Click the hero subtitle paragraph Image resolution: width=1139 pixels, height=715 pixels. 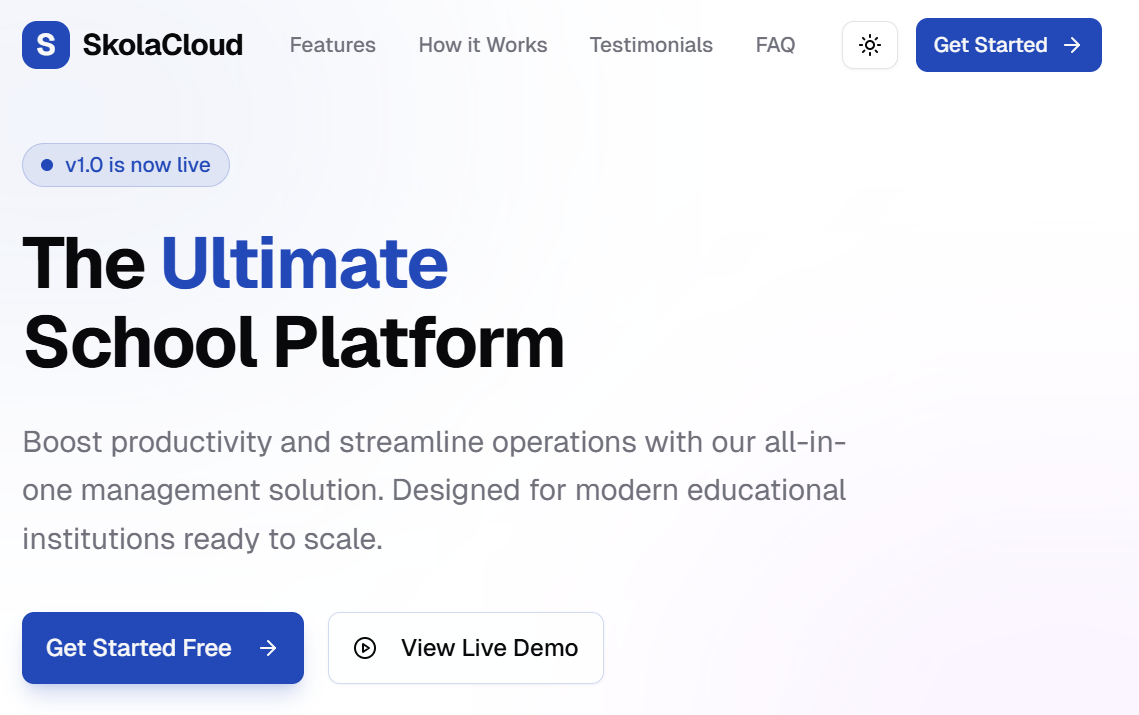point(434,490)
